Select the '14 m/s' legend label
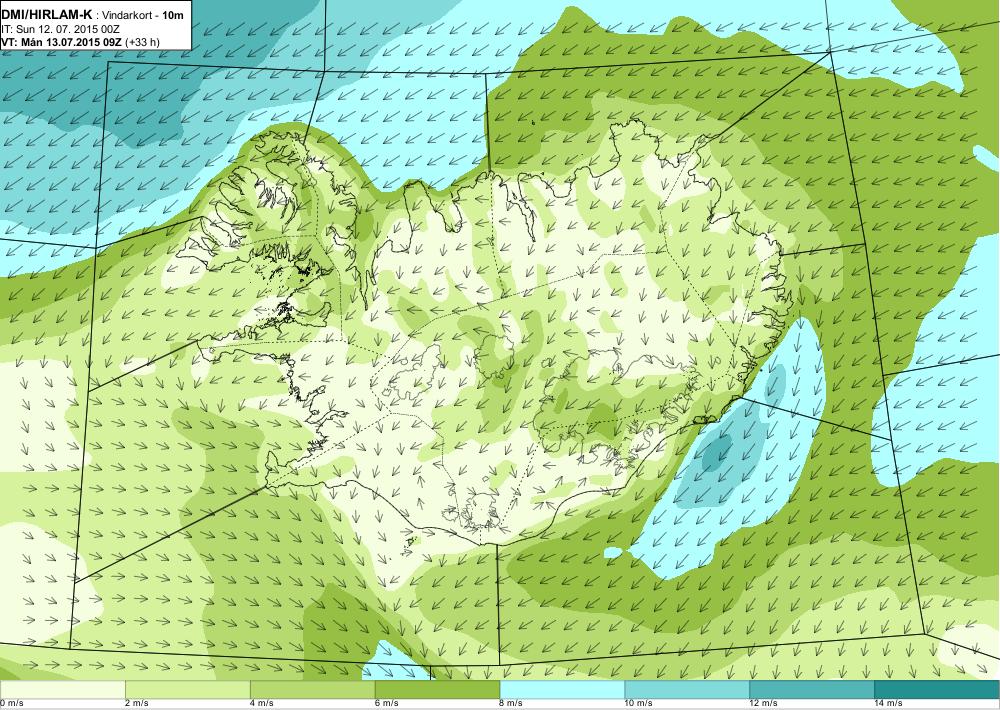The width and height of the screenshot is (1000, 710). point(889,704)
